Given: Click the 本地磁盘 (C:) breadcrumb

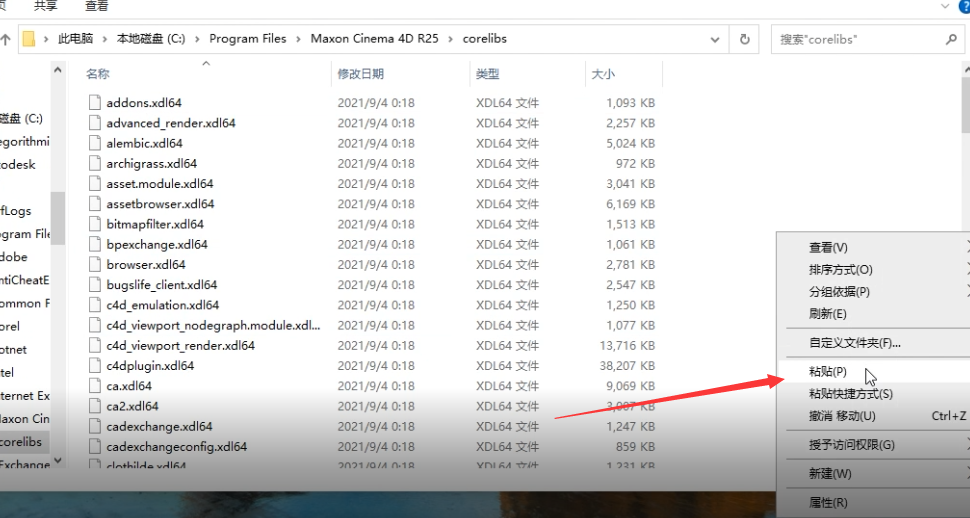Looking at the screenshot, I should click(151, 38).
